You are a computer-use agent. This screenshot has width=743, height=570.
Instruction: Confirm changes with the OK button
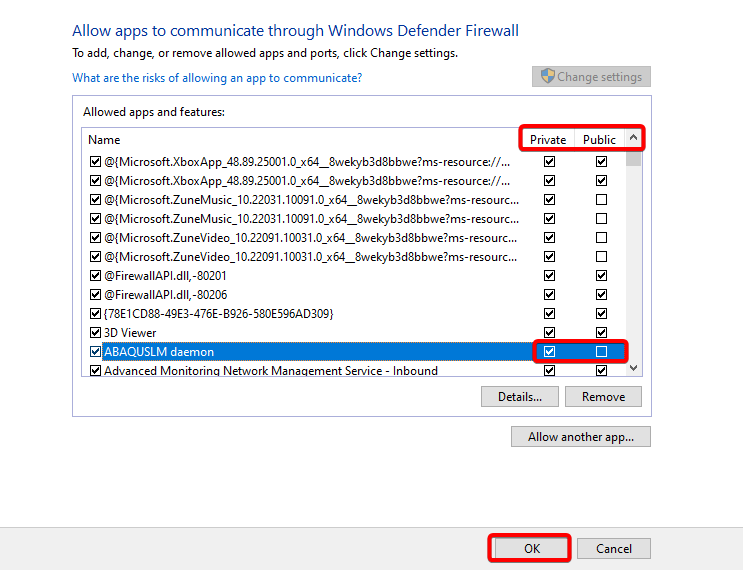[x=532, y=548]
